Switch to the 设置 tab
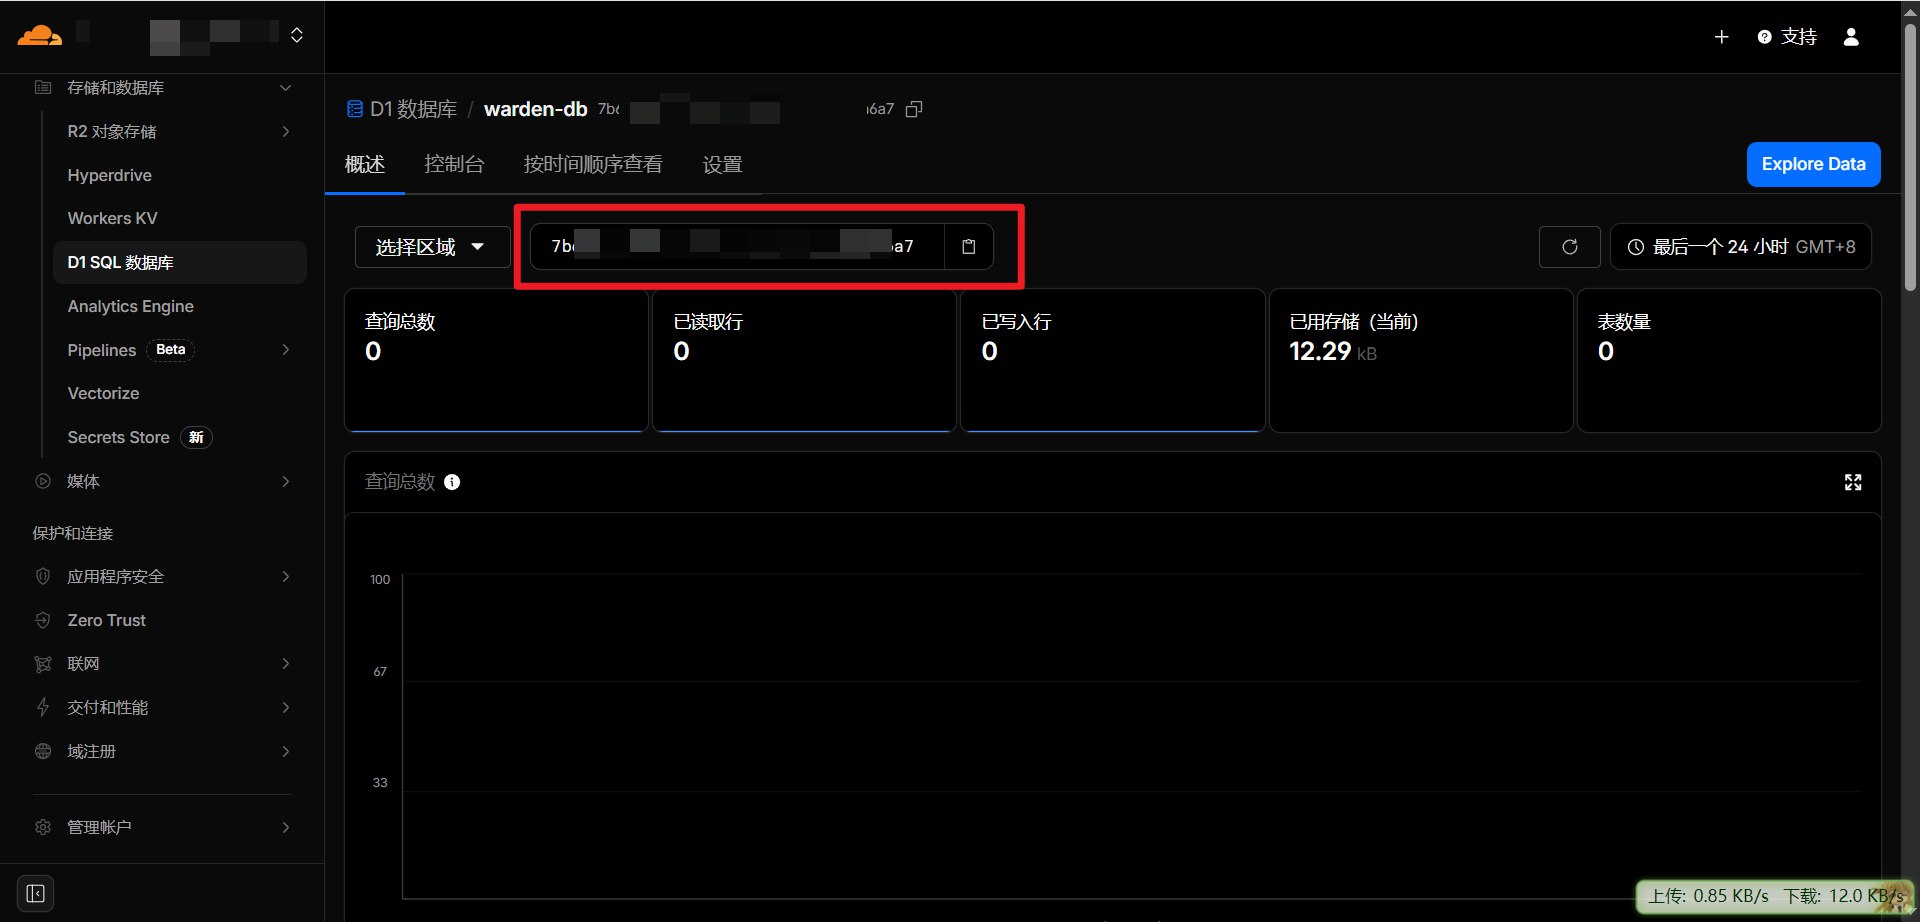 [722, 164]
